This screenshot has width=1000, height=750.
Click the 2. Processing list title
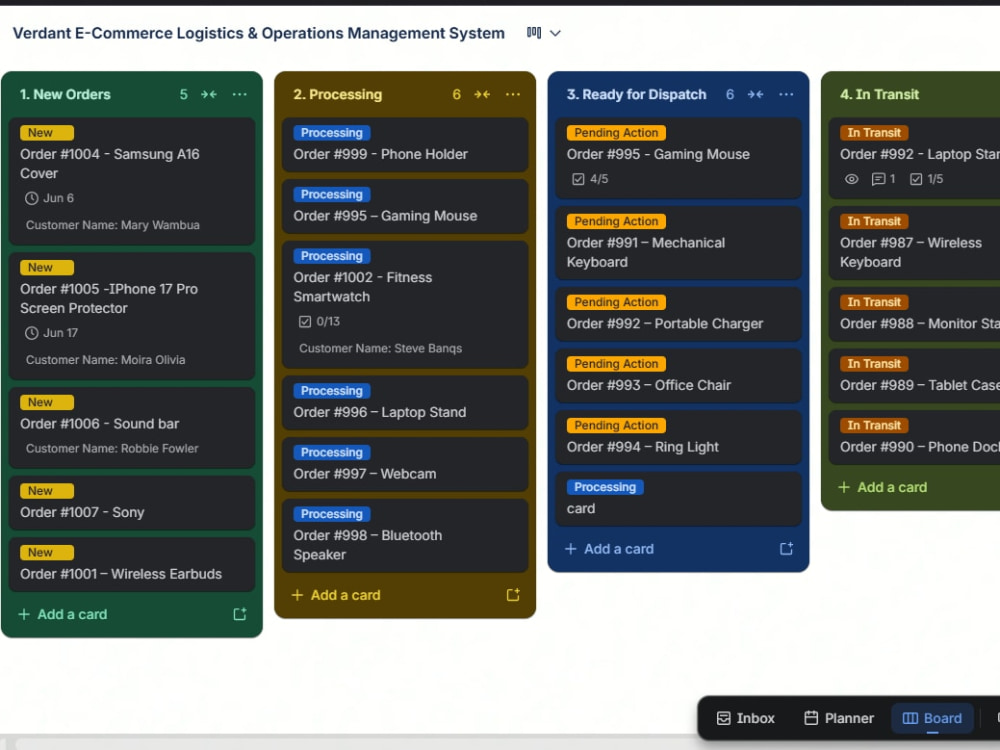click(337, 94)
